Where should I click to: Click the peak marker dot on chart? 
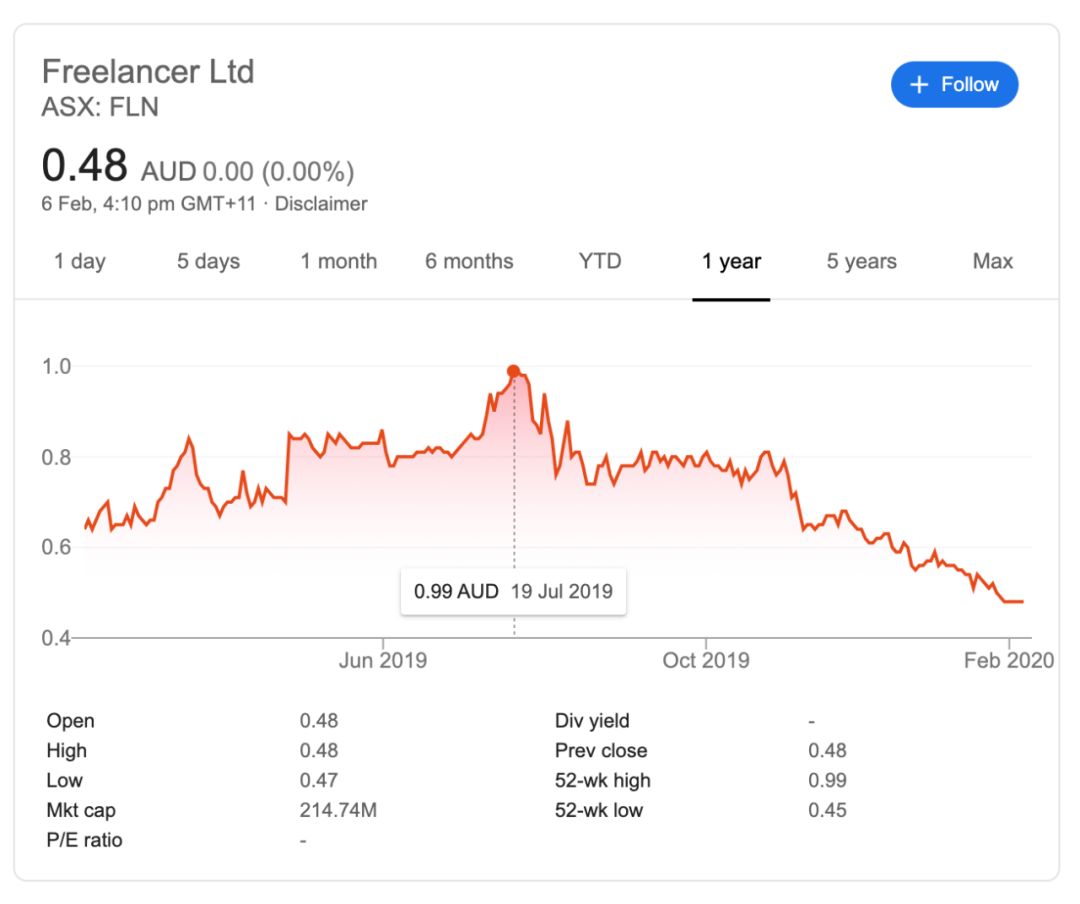point(514,371)
